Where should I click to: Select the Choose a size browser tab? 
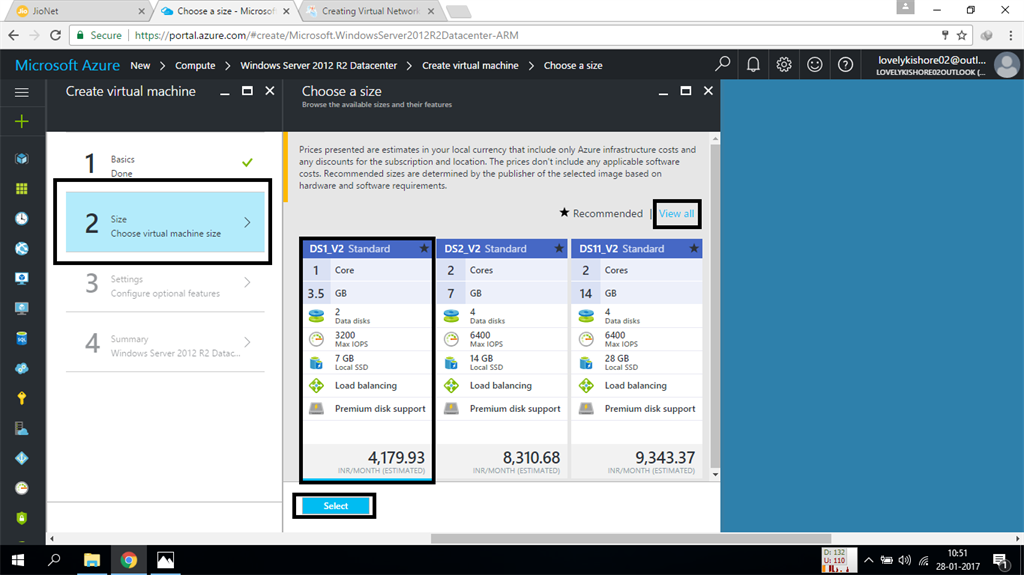[225, 11]
